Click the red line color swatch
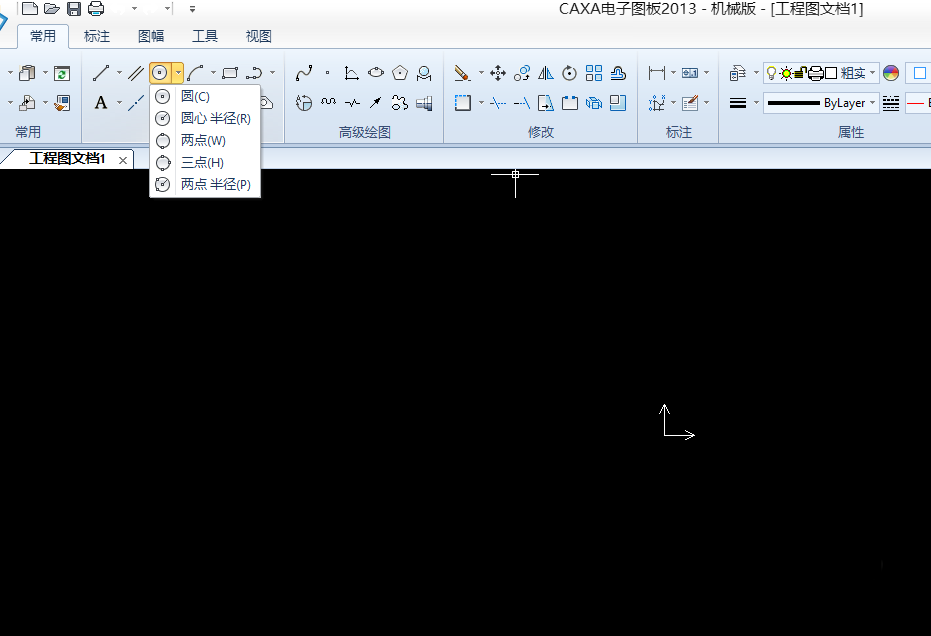This screenshot has width=931, height=636. (916, 103)
